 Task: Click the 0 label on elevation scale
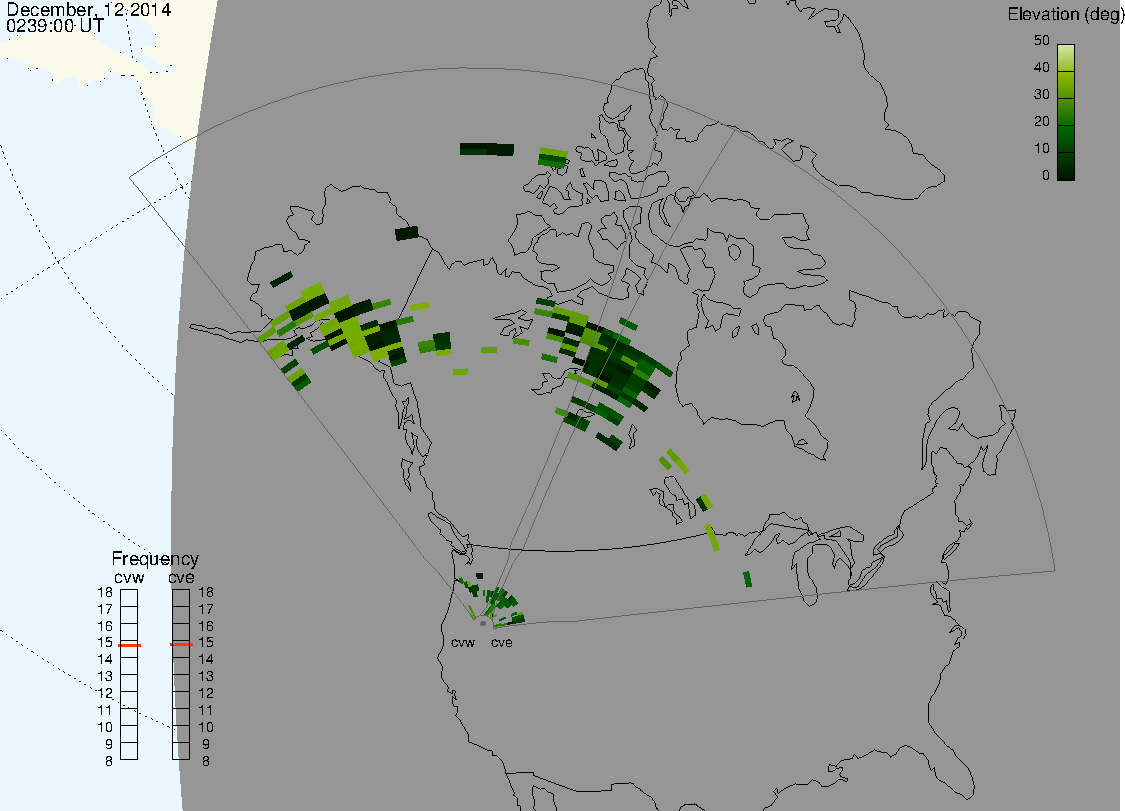[1045, 176]
